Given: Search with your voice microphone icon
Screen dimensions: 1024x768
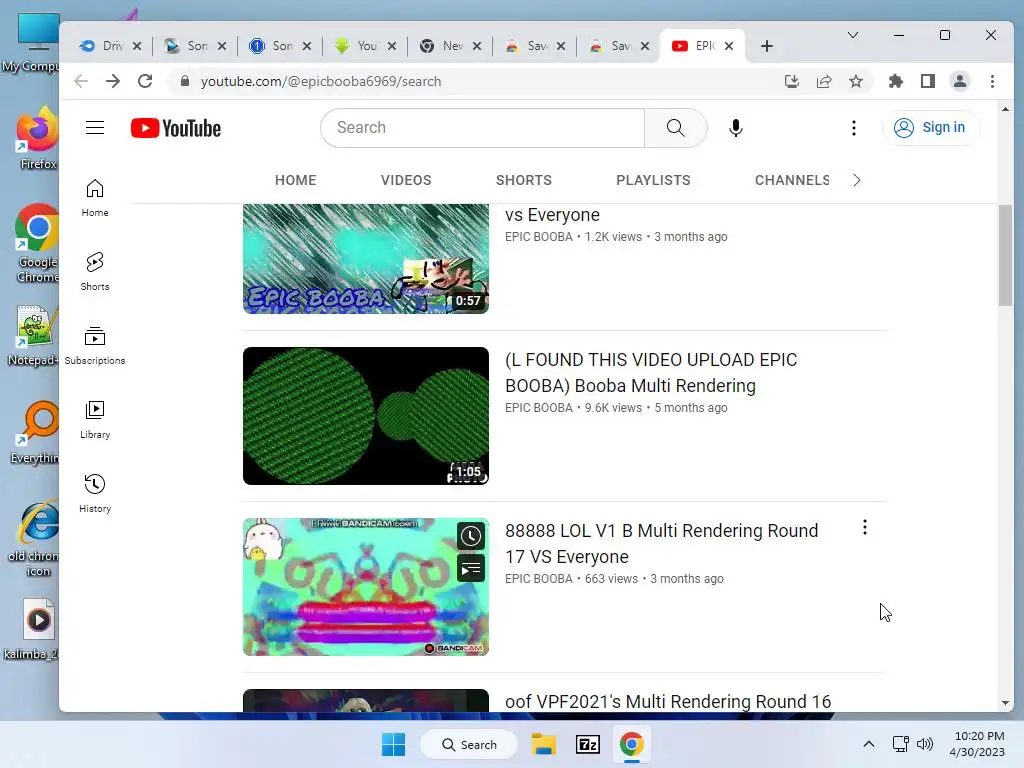Looking at the screenshot, I should (735, 128).
